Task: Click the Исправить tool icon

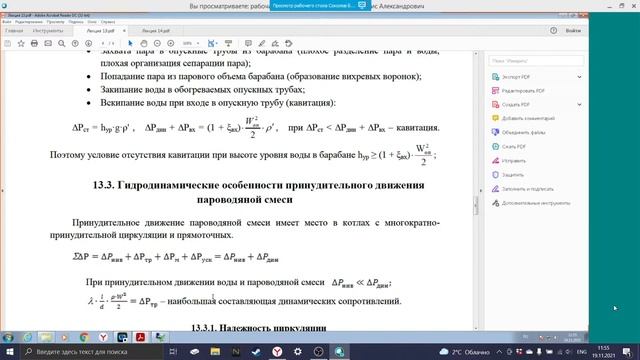Action: 496,161
